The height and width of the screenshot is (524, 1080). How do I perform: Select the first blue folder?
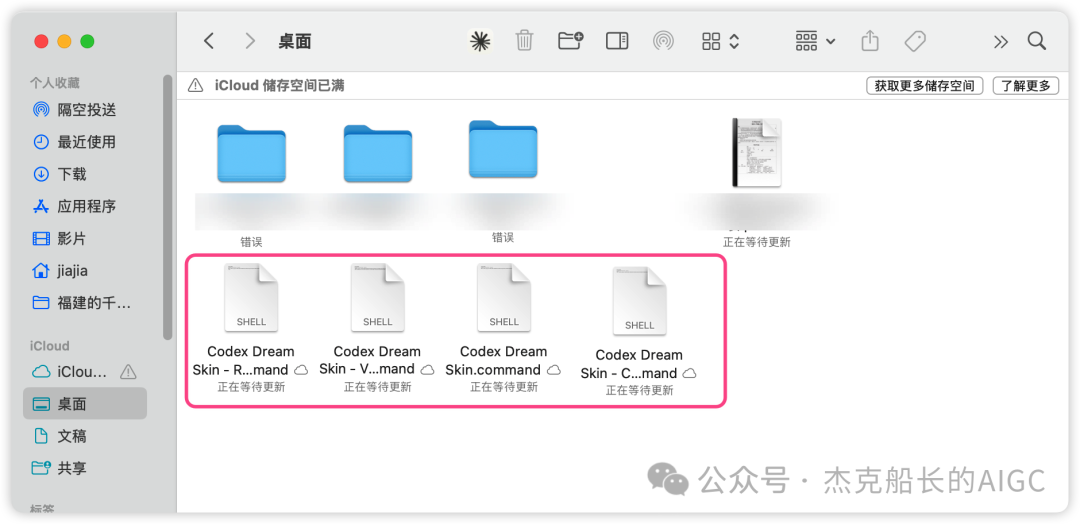[251, 153]
